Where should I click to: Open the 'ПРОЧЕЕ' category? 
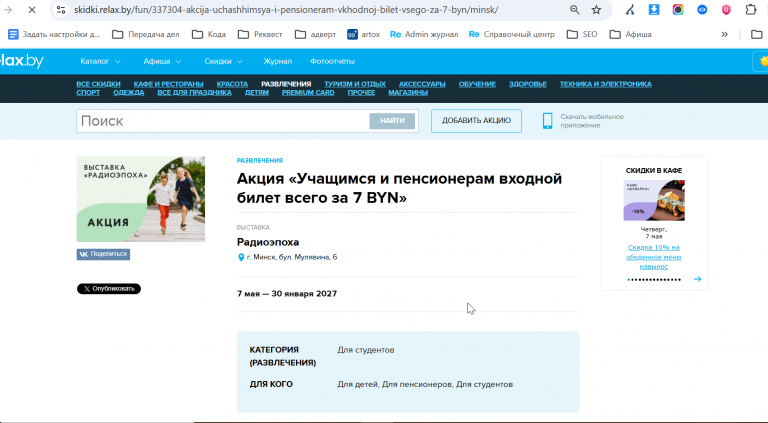pyautogui.click(x=361, y=93)
